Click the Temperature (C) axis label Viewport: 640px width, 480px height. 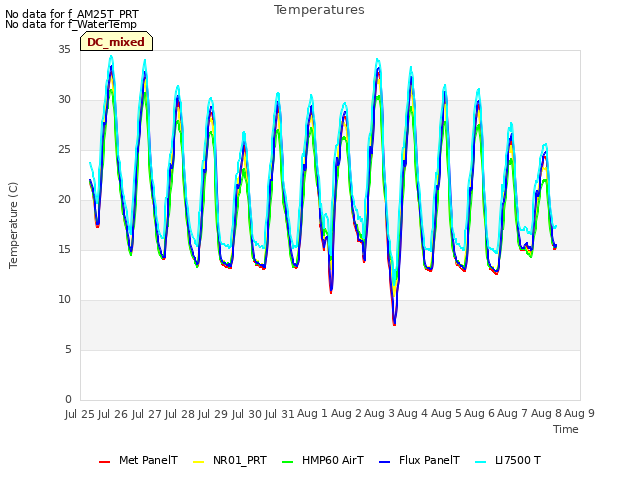coord(13,225)
